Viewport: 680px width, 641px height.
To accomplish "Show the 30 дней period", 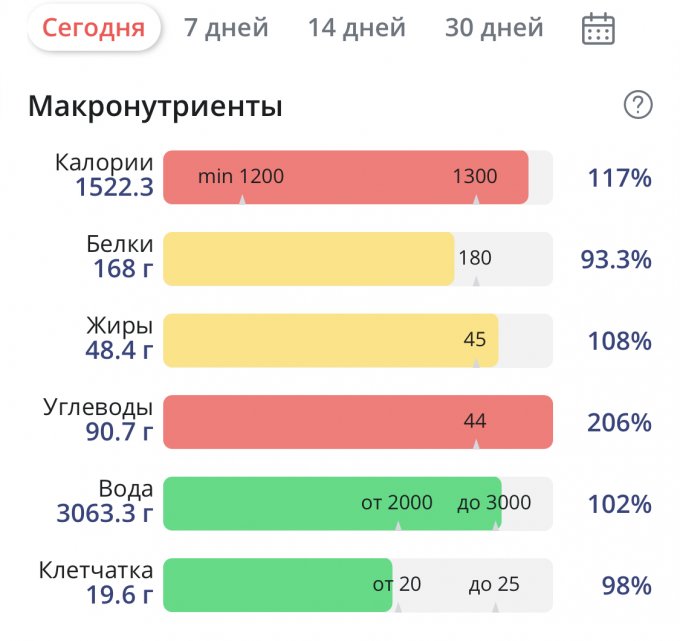I will (494, 28).
